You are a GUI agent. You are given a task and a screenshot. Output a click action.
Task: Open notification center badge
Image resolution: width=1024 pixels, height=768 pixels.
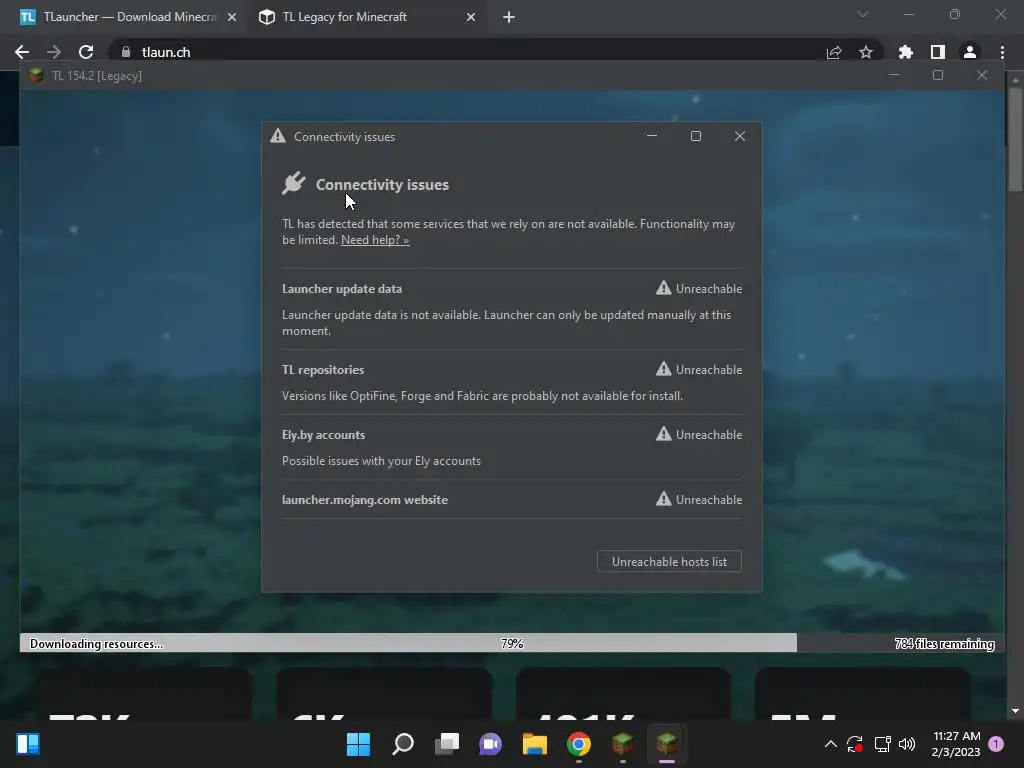(x=996, y=744)
